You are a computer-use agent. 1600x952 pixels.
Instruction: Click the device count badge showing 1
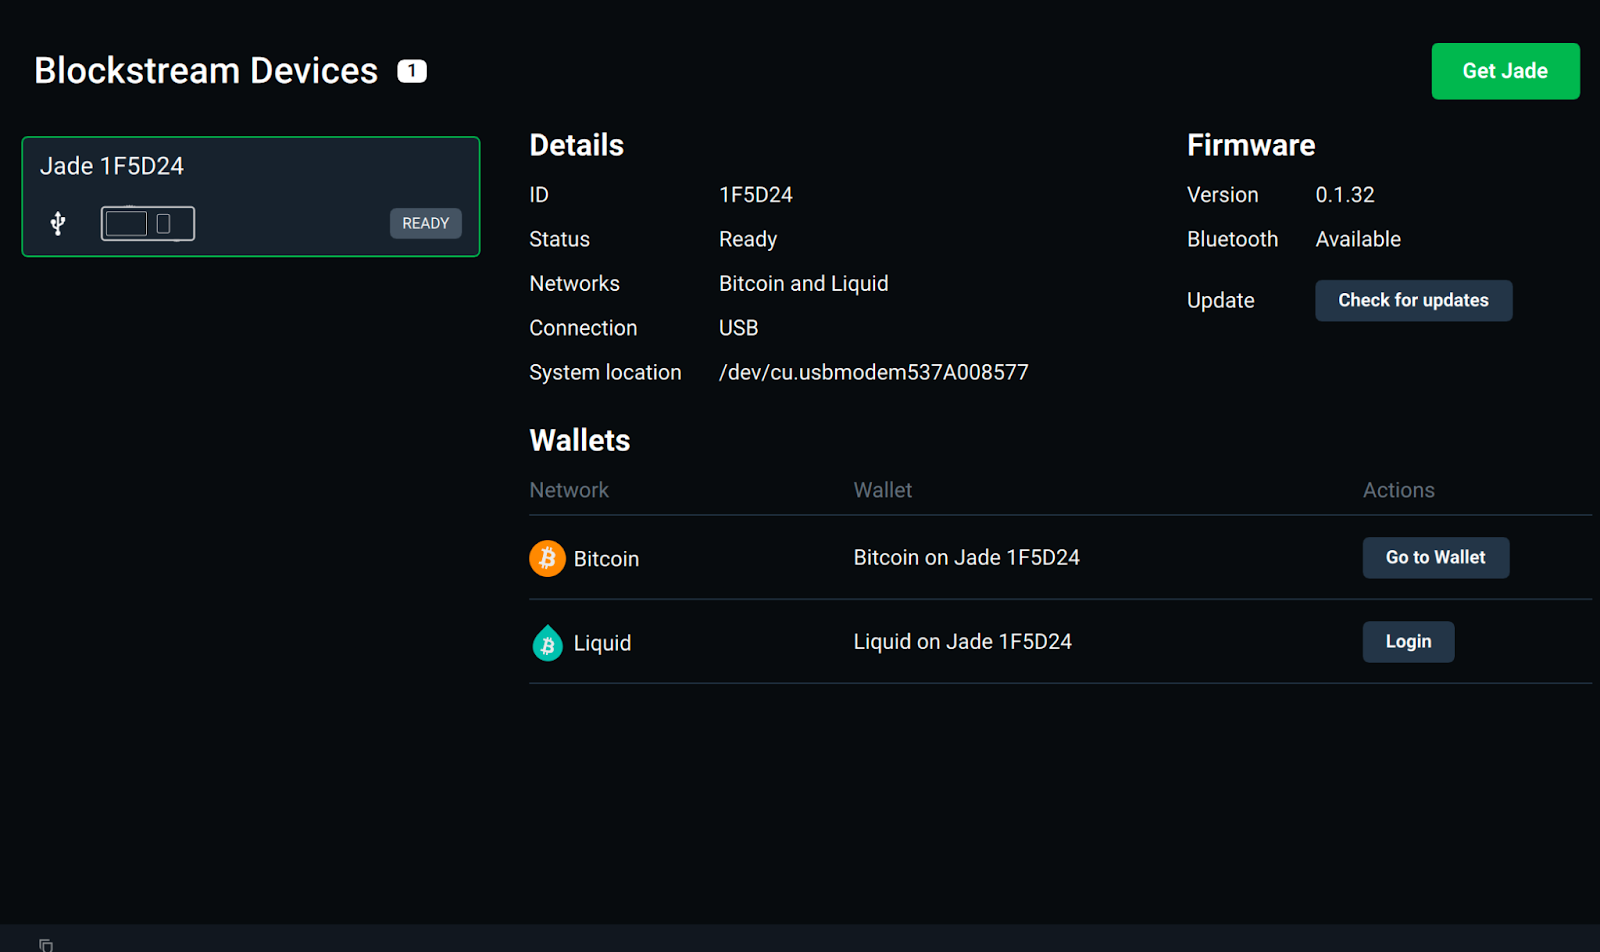pyautogui.click(x=412, y=71)
